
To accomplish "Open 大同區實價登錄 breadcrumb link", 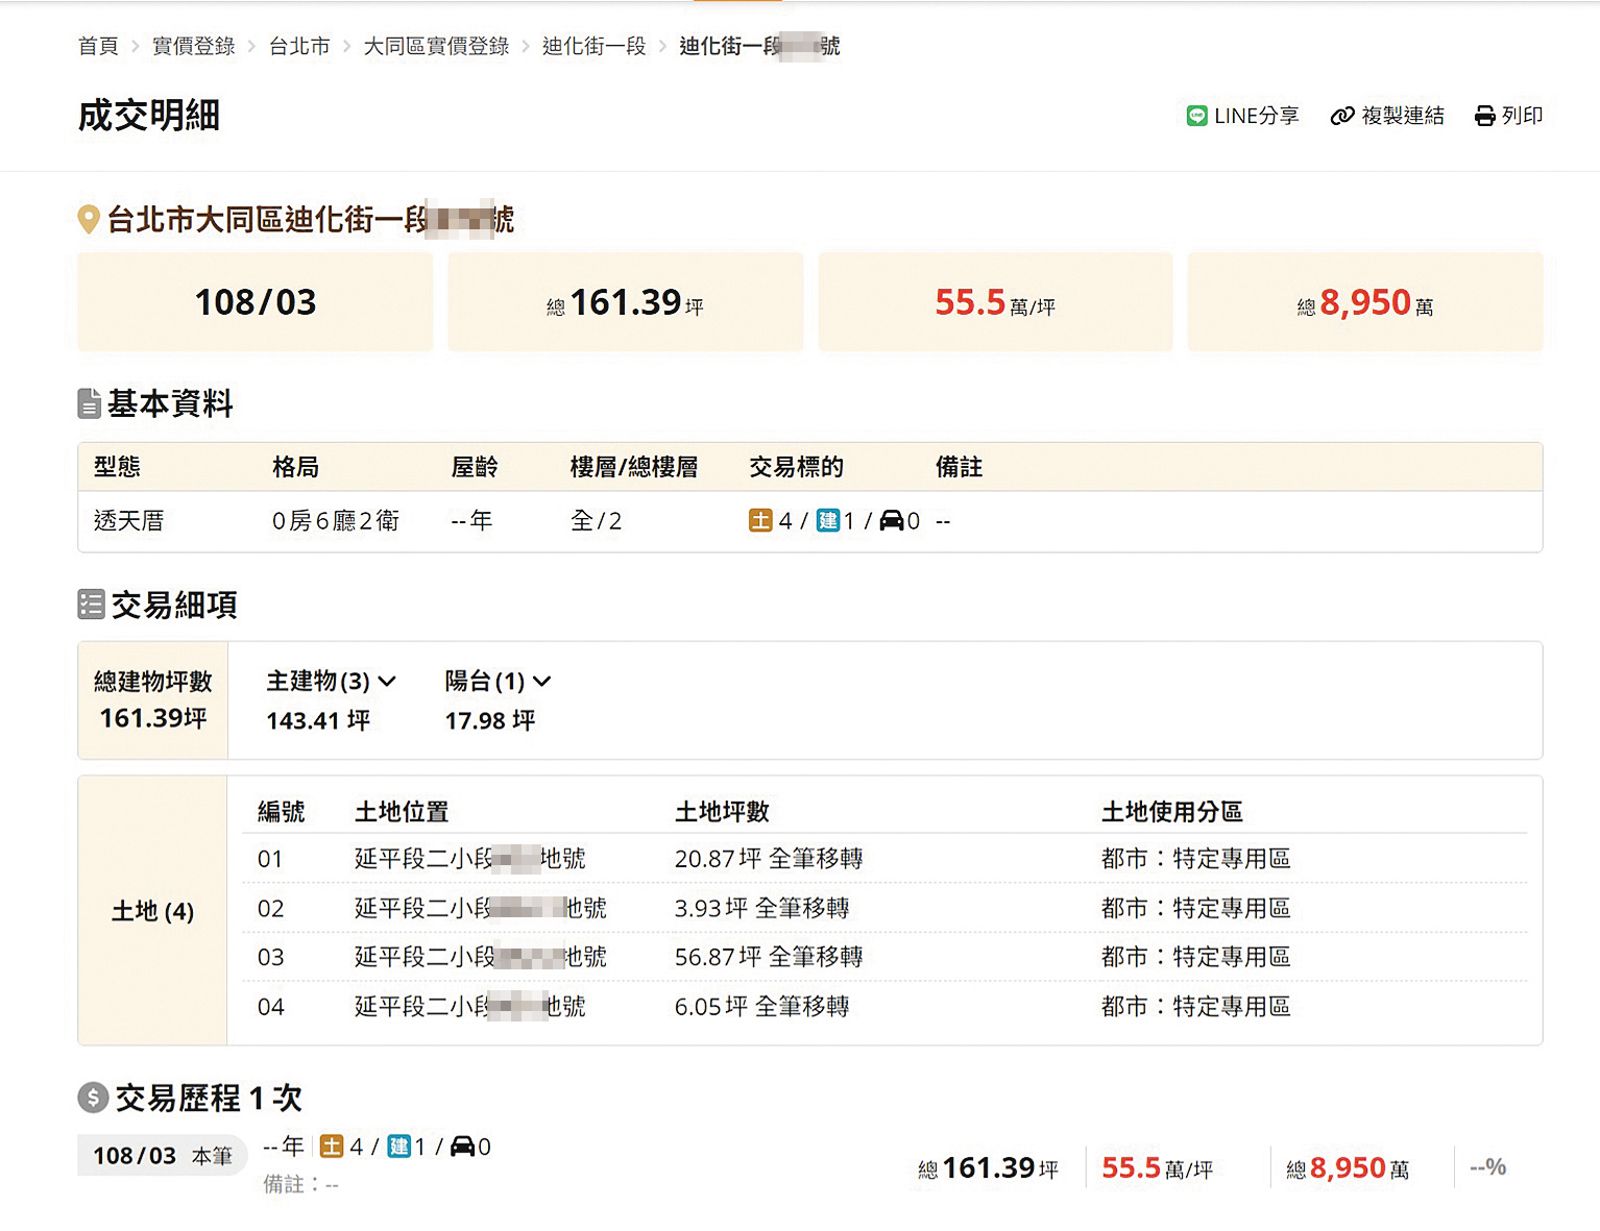I will coord(436,46).
